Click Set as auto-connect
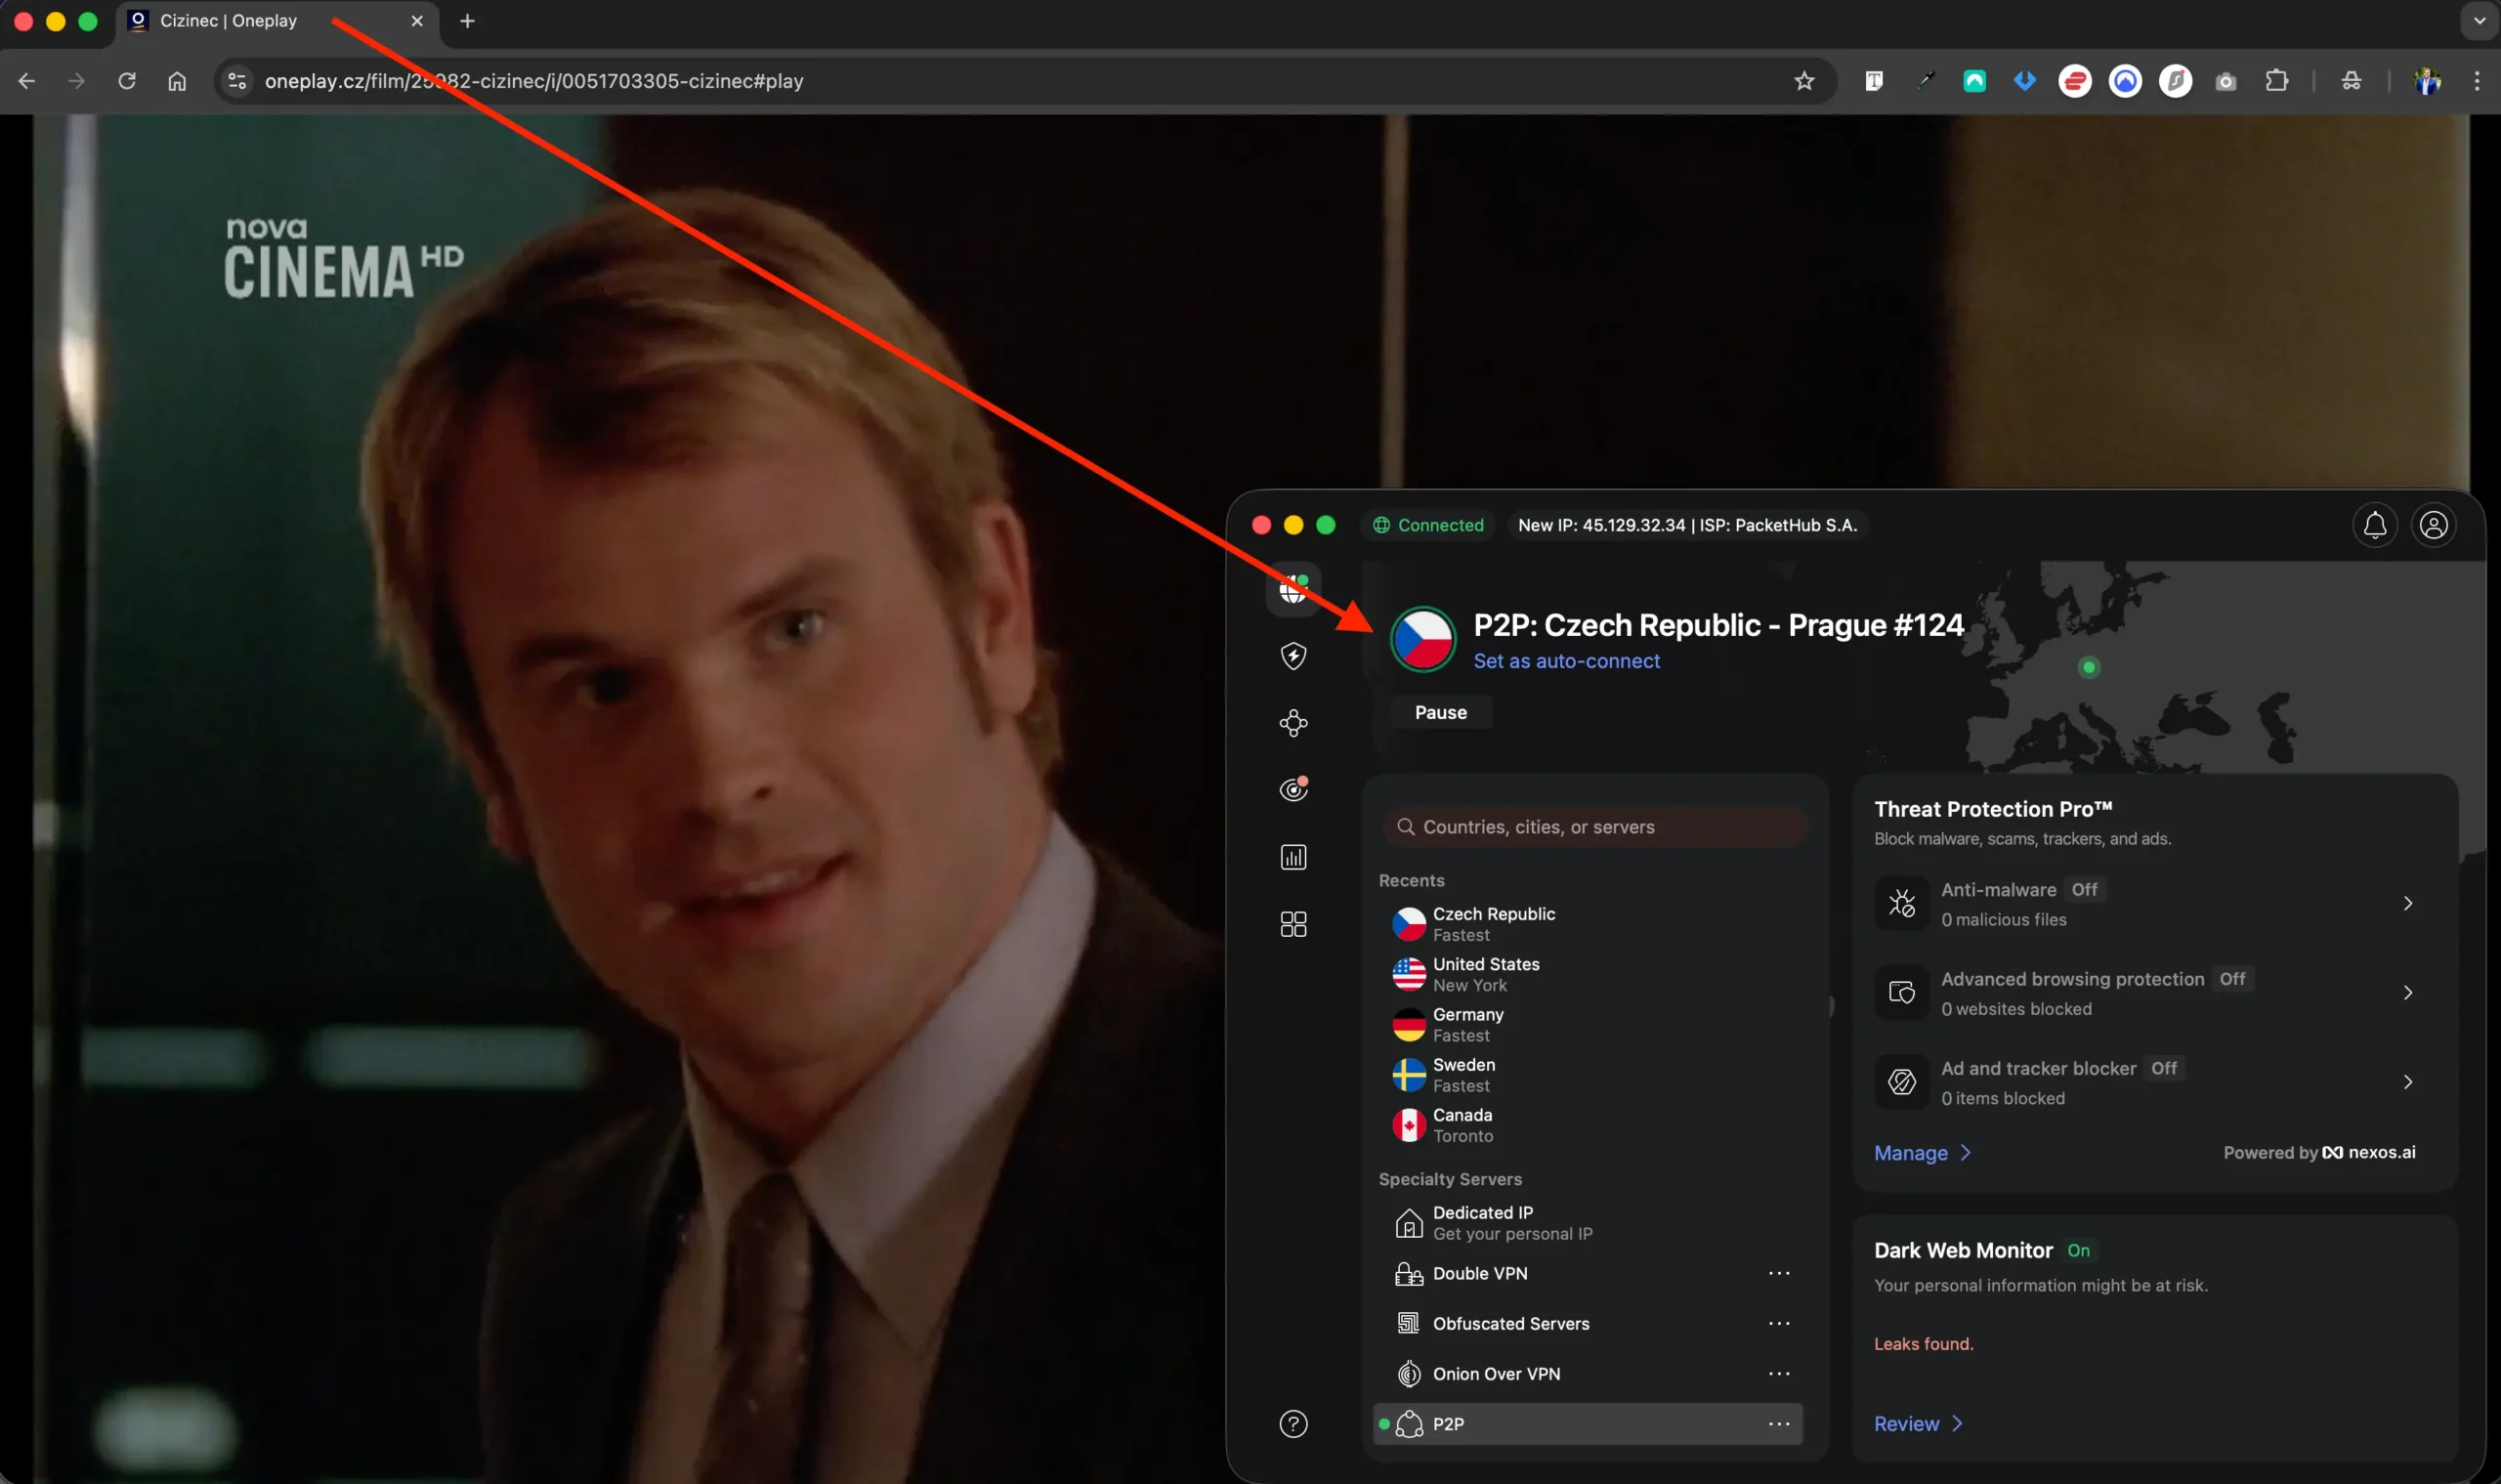The width and height of the screenshot is (2501, 1484). click(1566, 660)
